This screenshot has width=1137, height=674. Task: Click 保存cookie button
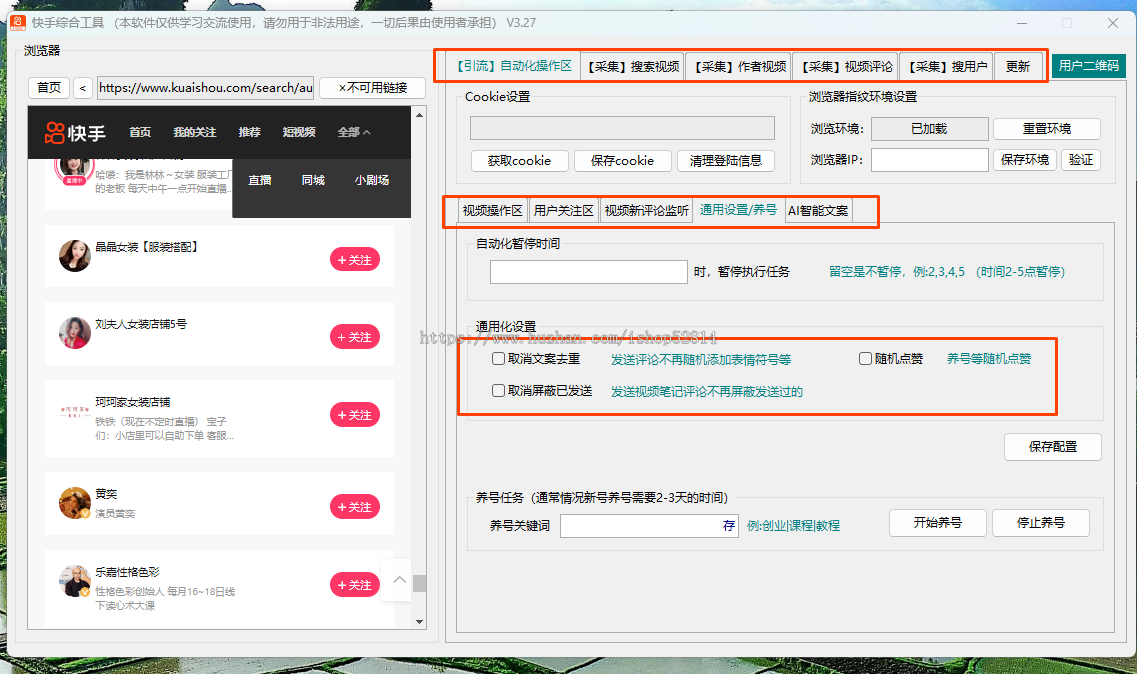[x=622, y=160]
